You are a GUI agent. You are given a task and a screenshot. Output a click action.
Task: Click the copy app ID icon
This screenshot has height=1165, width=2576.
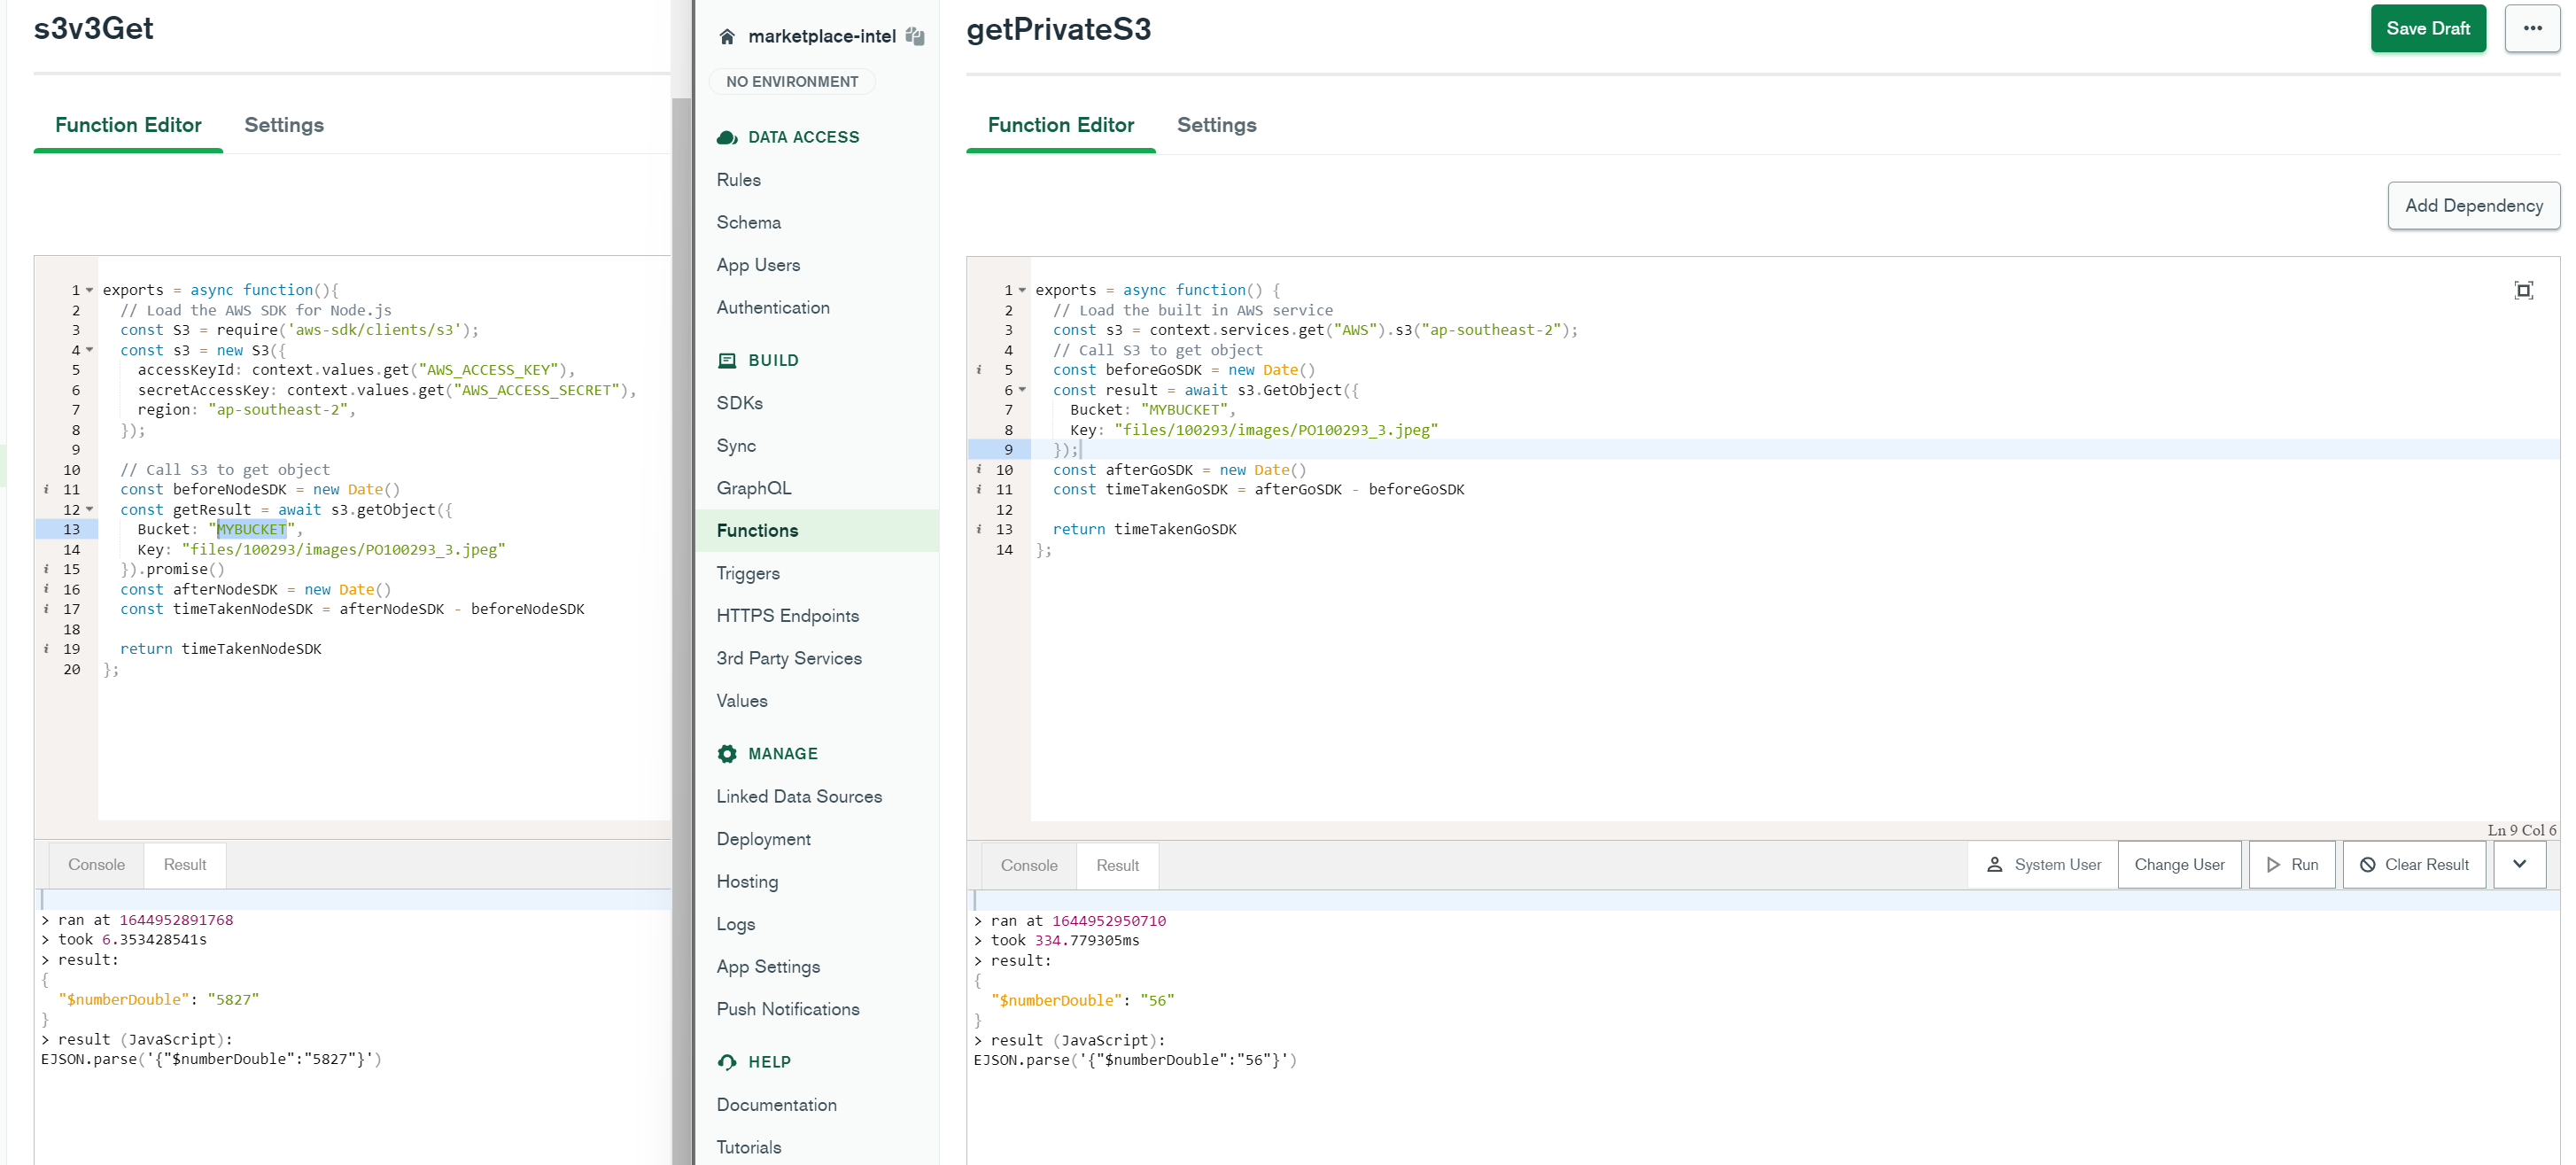(914, 37)
